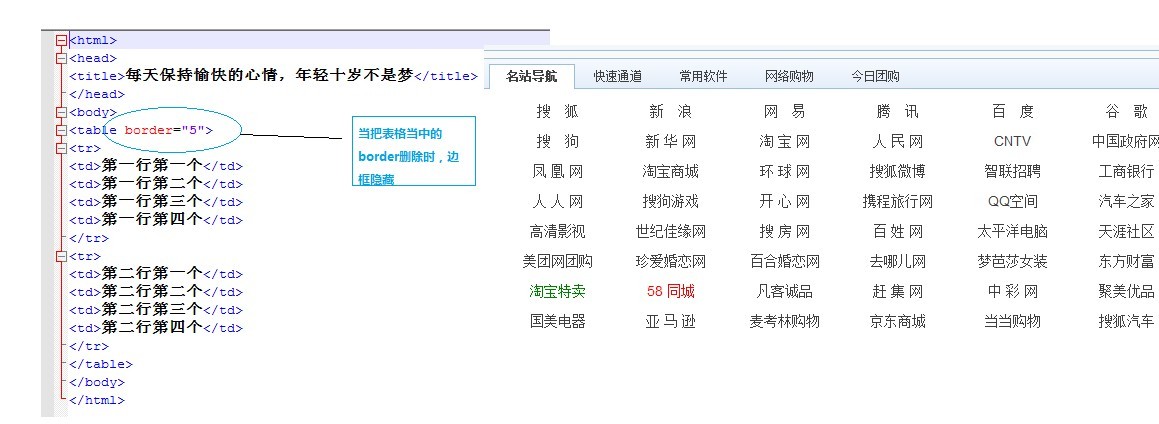Go to the 百度 link
The width and height of the screenshot is (1159, 424).
point(1012,112)
